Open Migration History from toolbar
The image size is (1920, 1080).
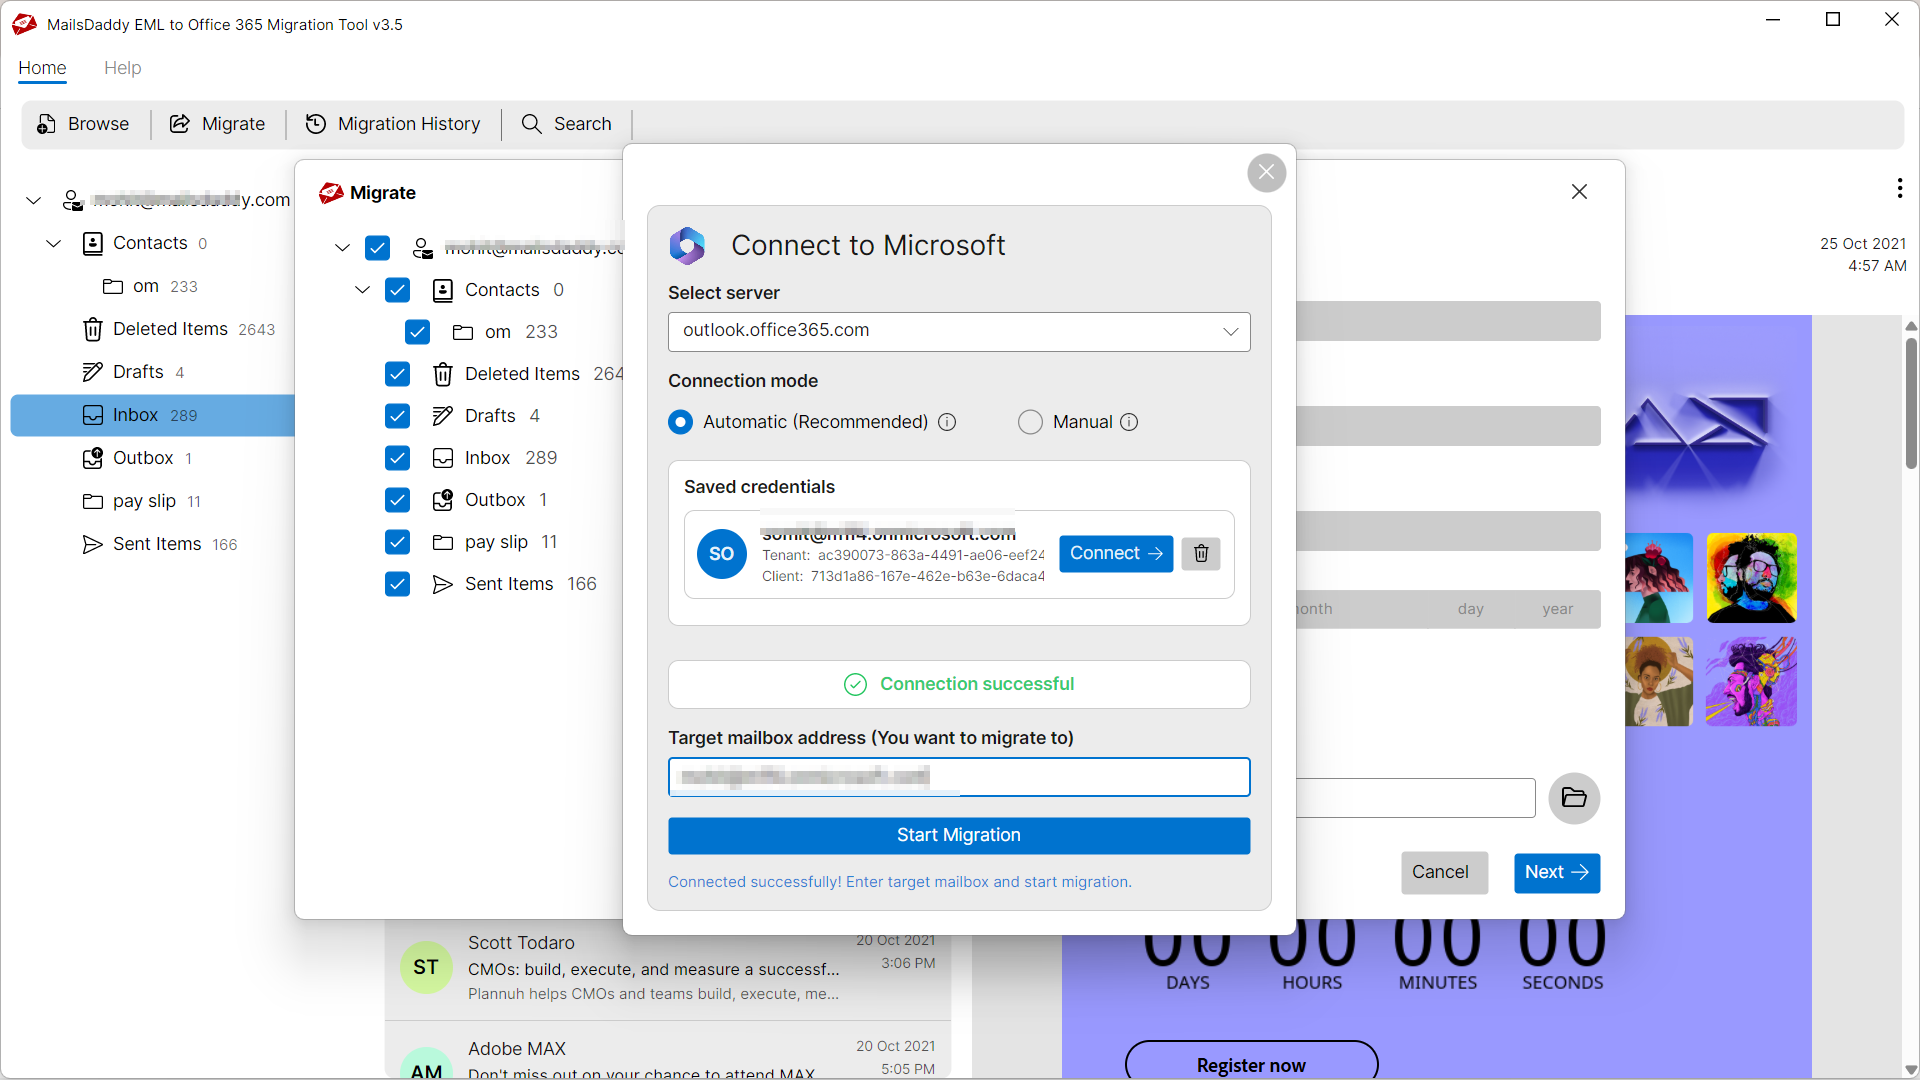click(x=393, y=124)
